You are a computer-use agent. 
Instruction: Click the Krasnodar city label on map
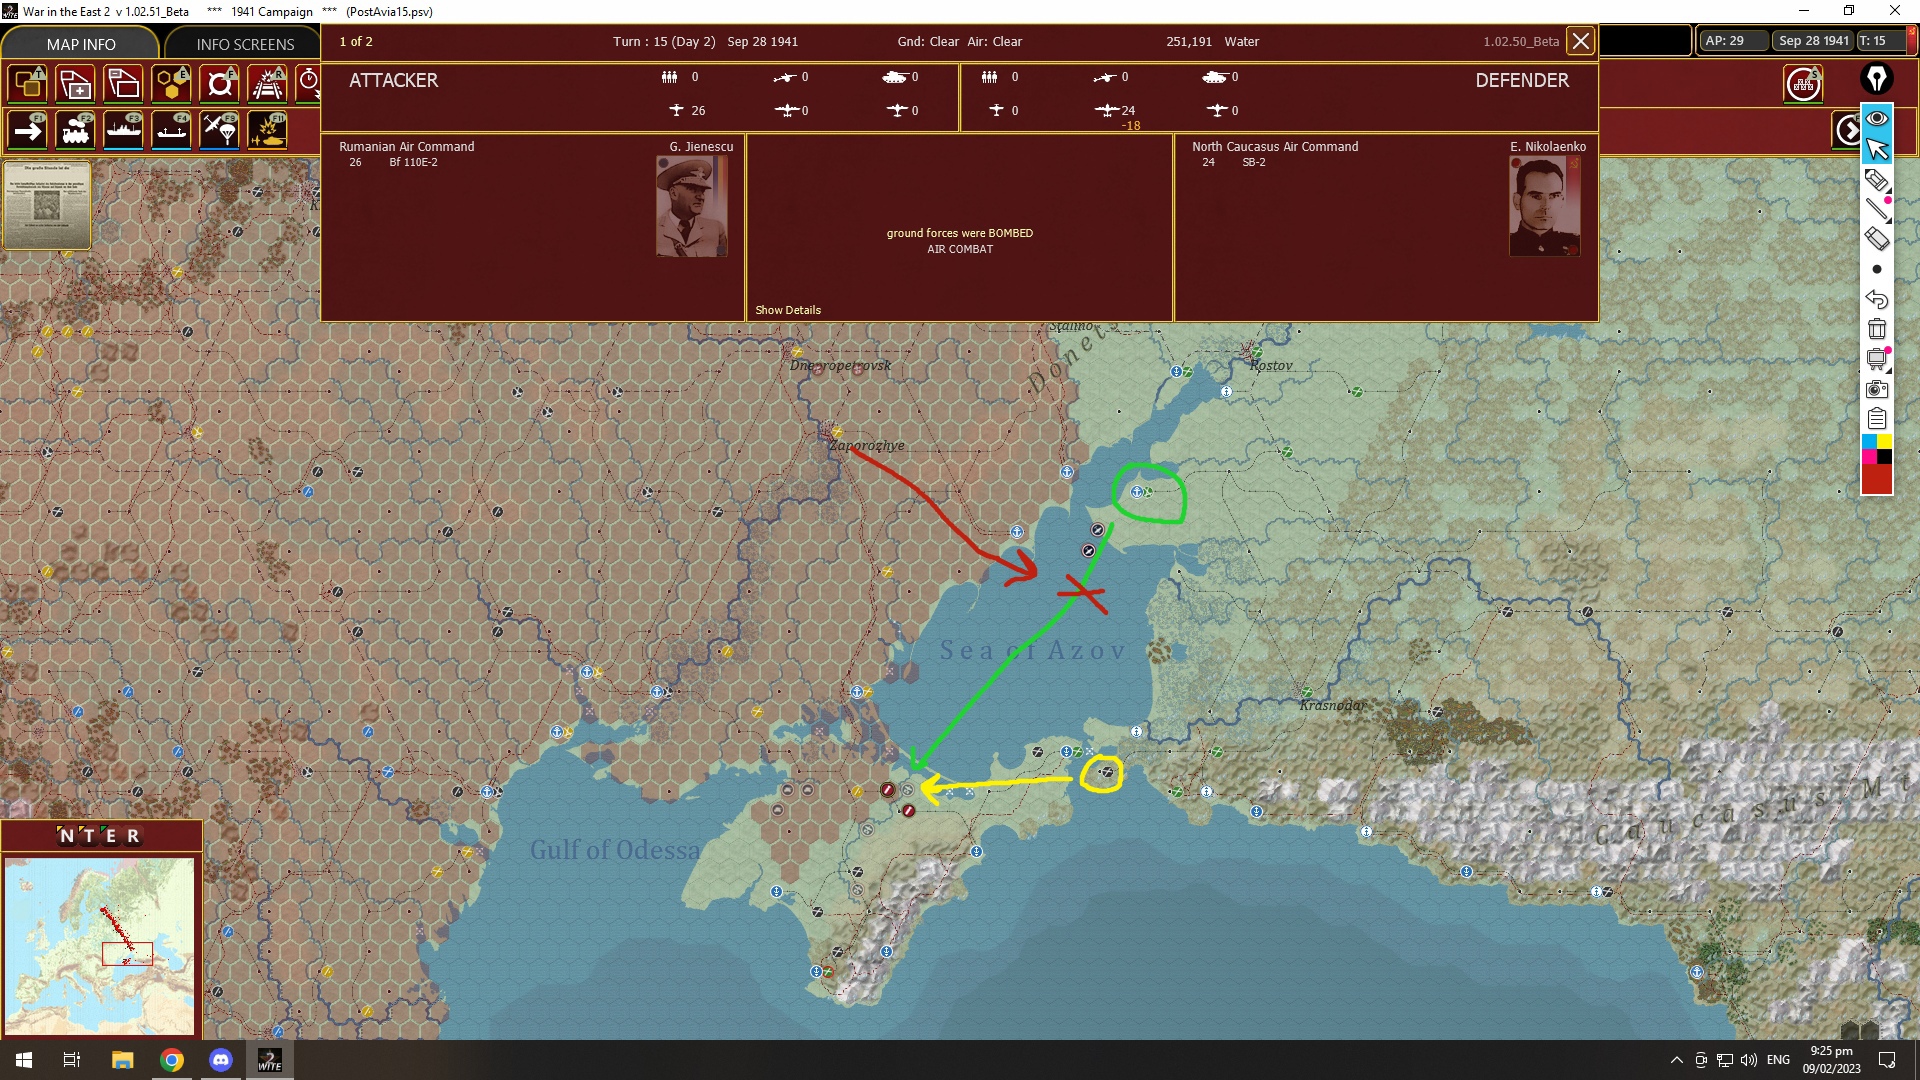[x=1333, y=706]
